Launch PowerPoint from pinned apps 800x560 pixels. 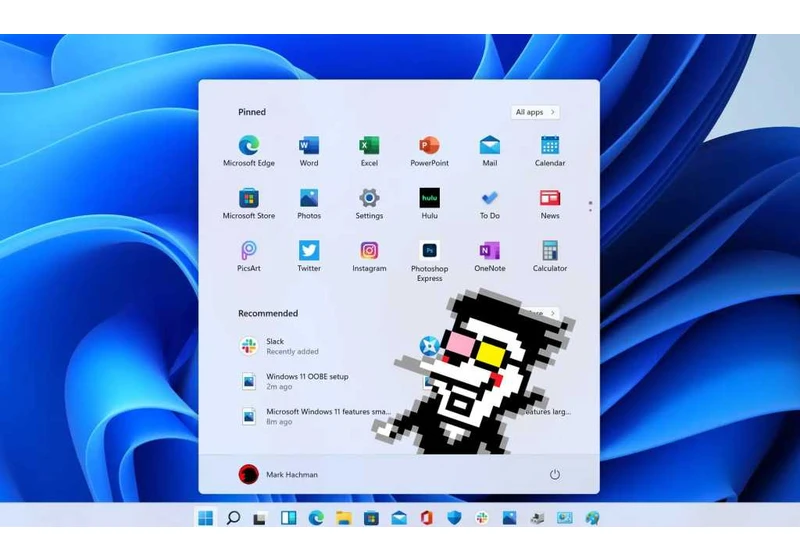[x=429, y=151]
